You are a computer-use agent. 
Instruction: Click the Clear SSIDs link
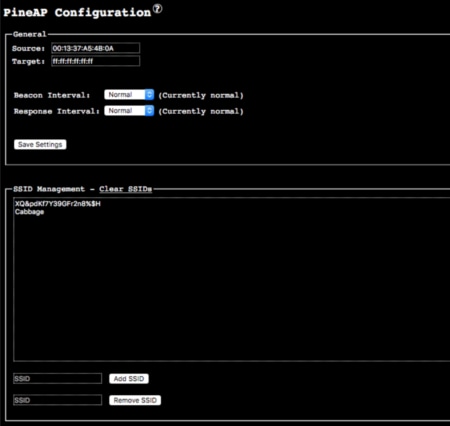[x=125, y=189]
